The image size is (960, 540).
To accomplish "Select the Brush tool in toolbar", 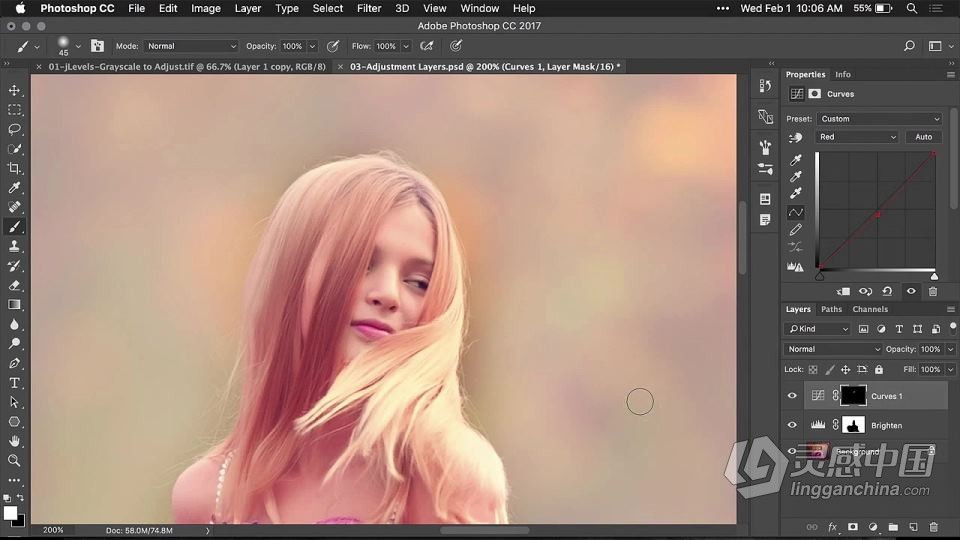I will pos(14,227).
